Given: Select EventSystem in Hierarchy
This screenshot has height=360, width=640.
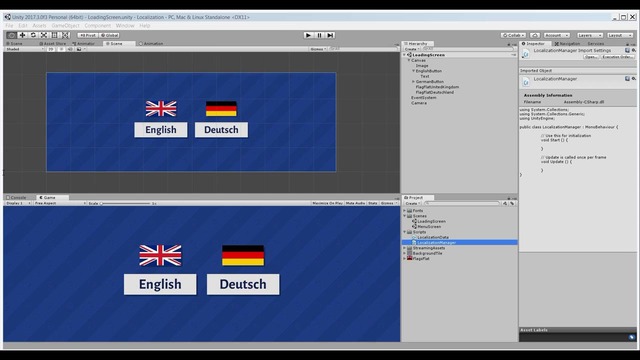Looking at the screenshot, I should [x=424, y=98].
